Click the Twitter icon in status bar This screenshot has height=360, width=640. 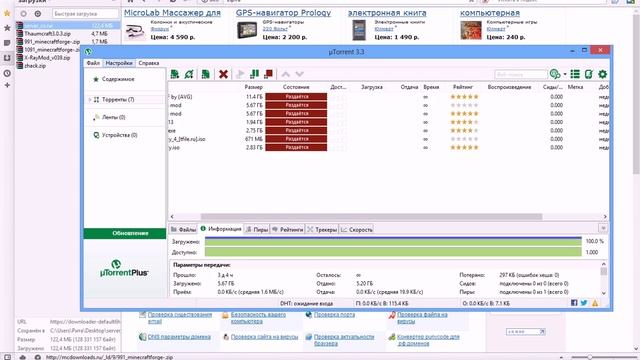(584, 303)
